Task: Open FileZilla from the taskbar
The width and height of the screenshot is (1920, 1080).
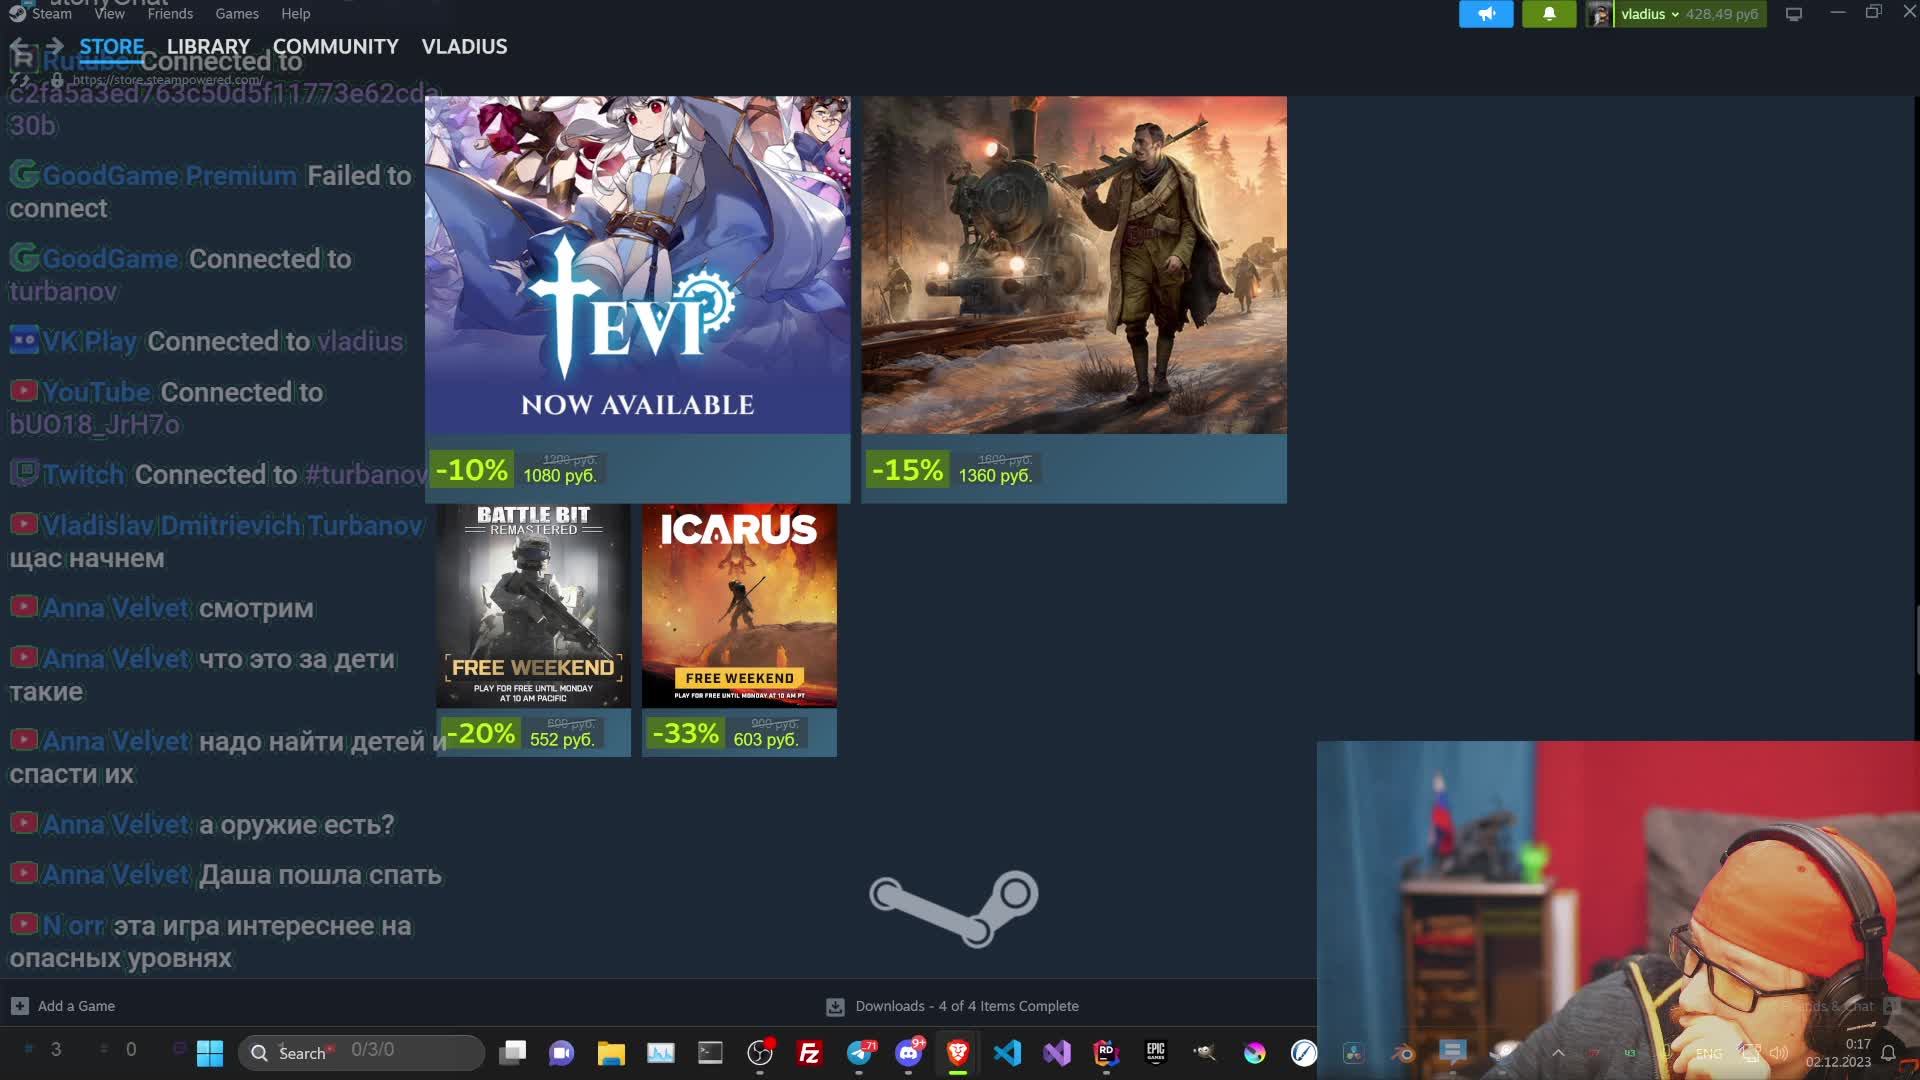Action: pos(809,1053)
